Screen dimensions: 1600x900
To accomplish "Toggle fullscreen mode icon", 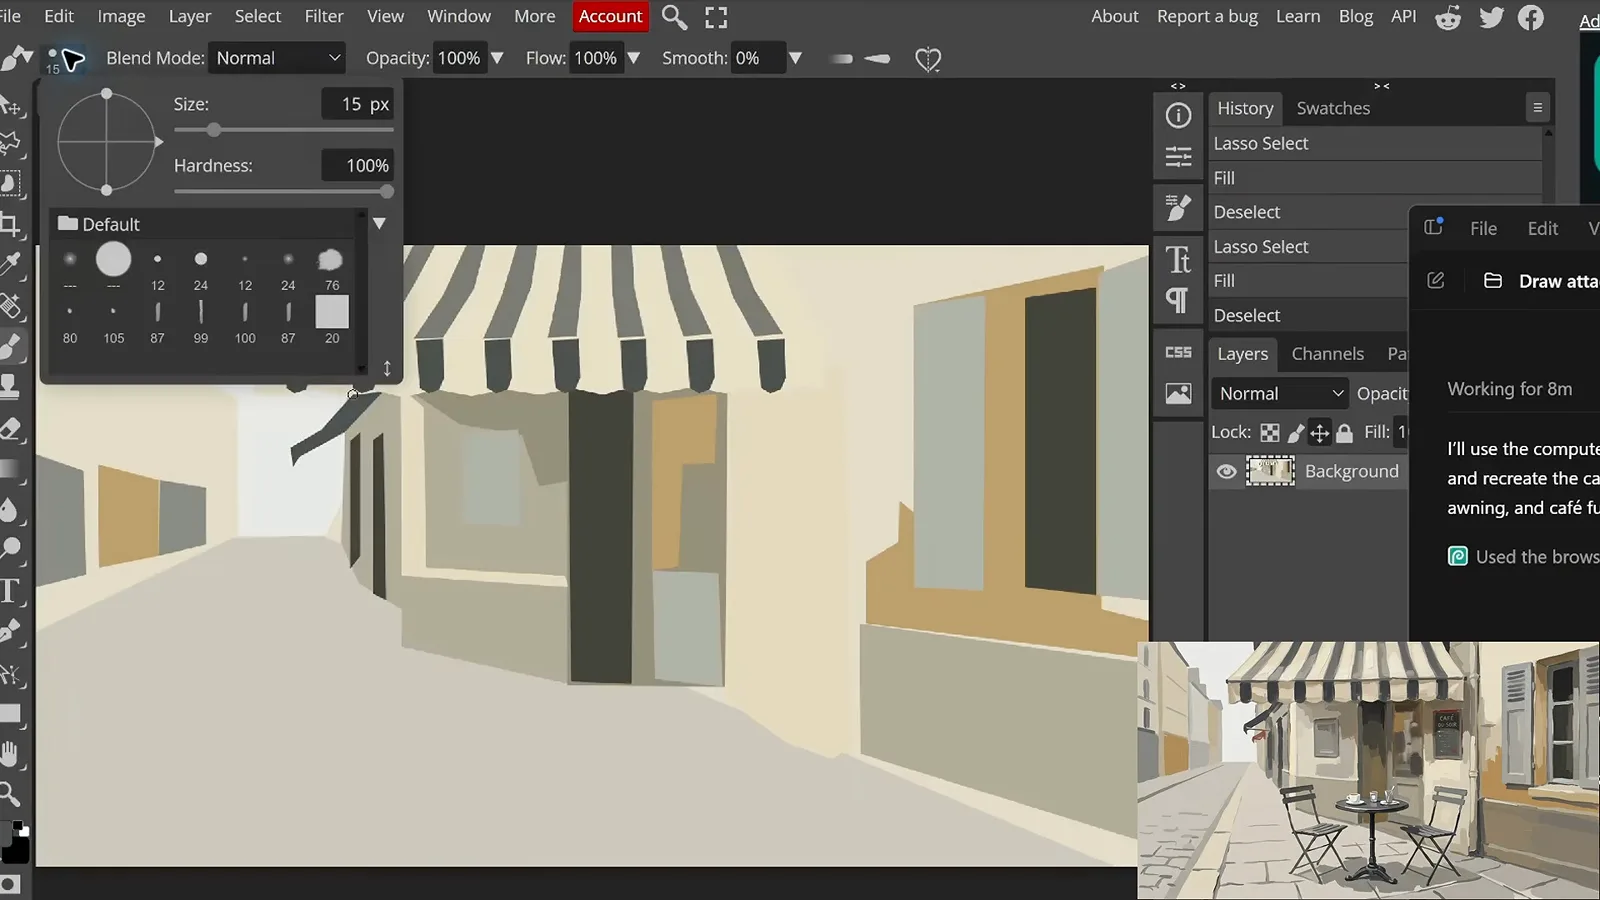I will [716, 17].
